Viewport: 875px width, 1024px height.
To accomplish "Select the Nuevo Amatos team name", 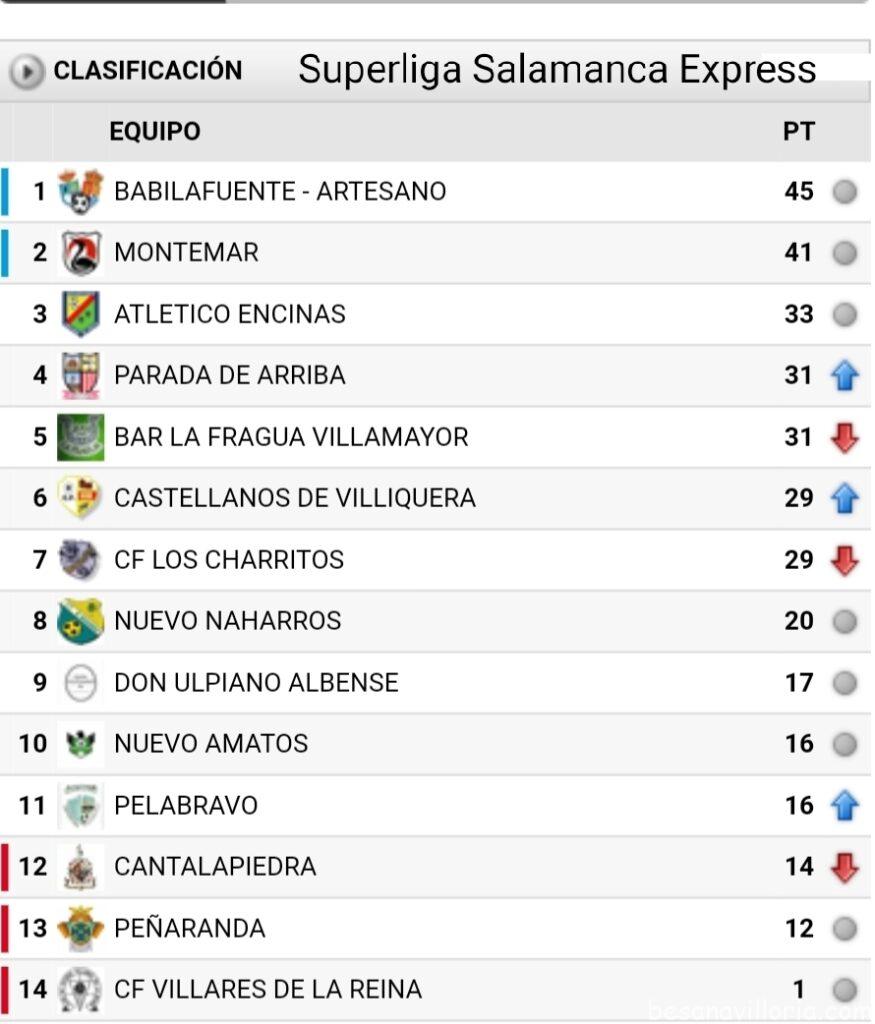I will point(211,744).
